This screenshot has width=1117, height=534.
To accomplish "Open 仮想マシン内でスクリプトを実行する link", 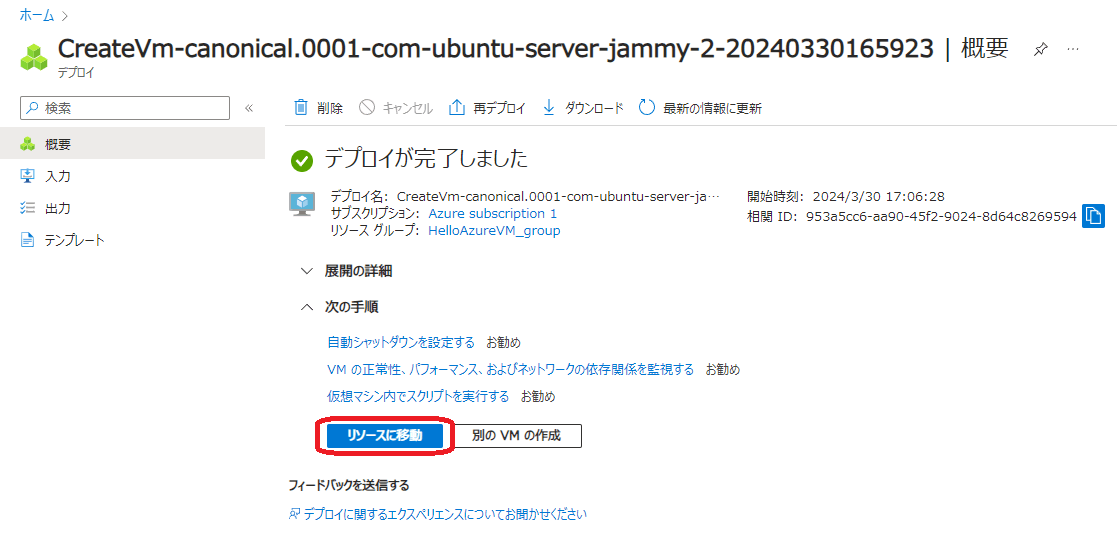I will pyautogui.click(x=418, y=397).
